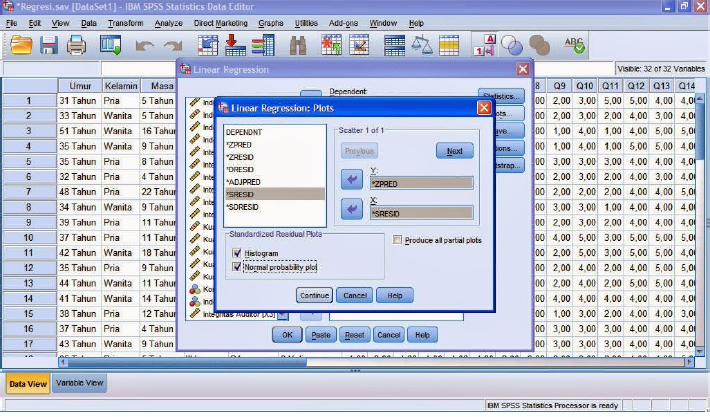Click the arrow button beside Y field

[351, 180]
